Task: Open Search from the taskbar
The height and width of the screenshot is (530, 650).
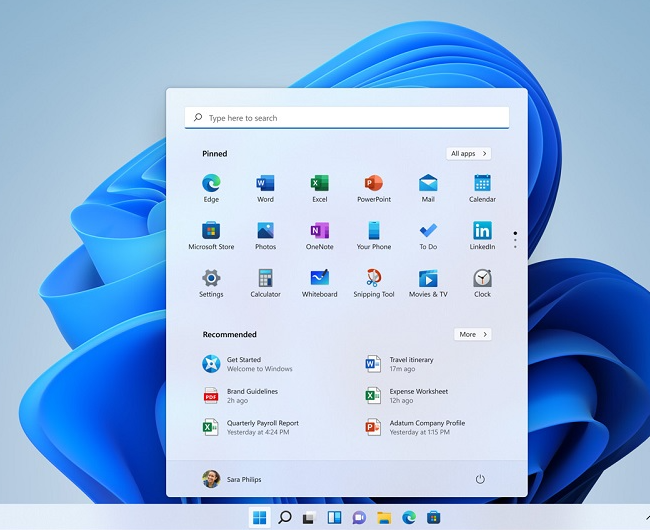Action: 284,518
